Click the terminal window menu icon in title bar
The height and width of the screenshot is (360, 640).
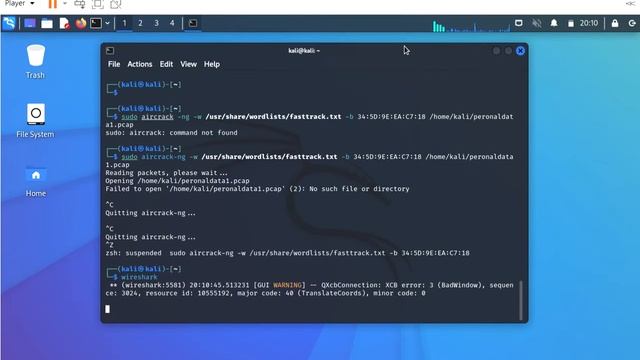click(x=110, y=51)
